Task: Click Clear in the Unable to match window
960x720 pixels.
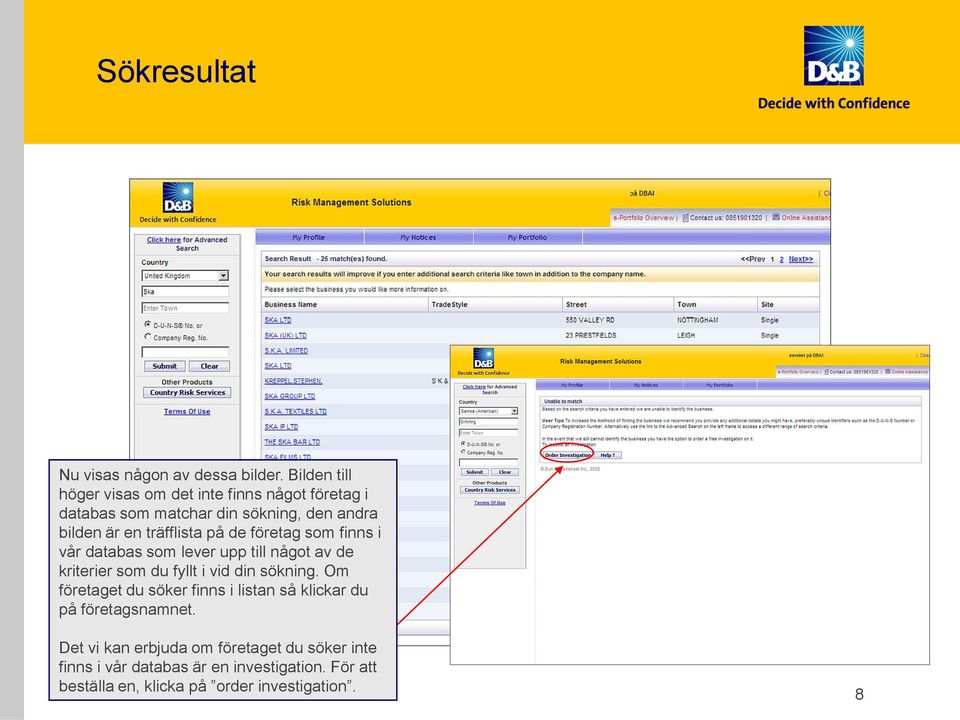Action: click(x=504, y=472)
